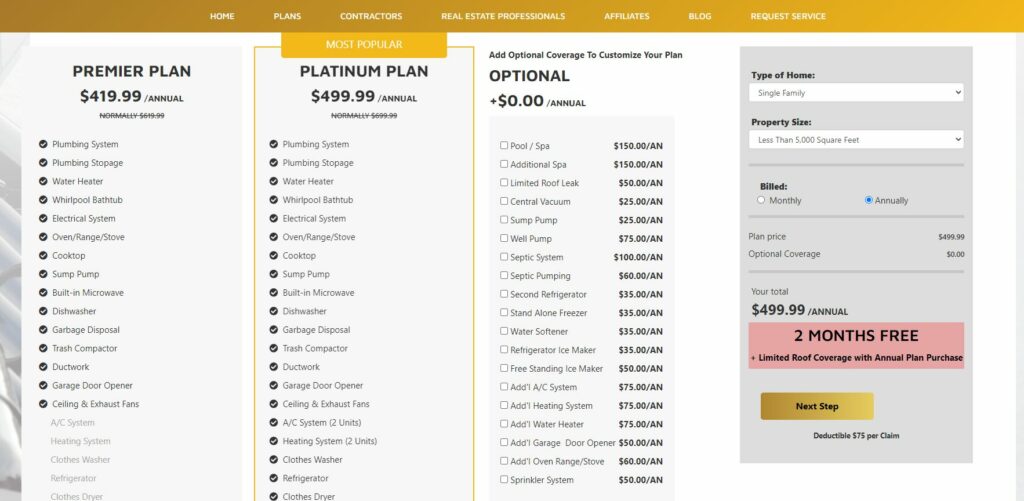Click the checkmark icon next to Platinum Refrigerator
The image size is (1024, 501).
pos(274,478)
